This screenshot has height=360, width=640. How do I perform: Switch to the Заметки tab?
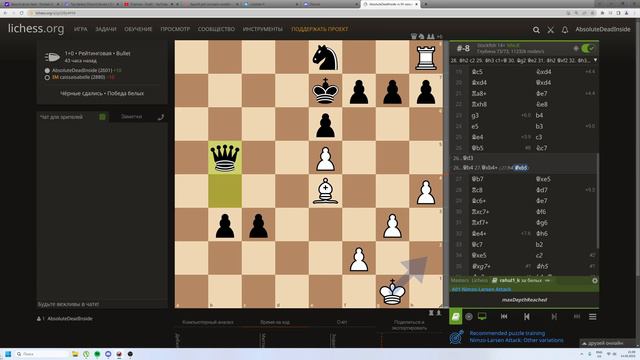click(x=131, y=117)
